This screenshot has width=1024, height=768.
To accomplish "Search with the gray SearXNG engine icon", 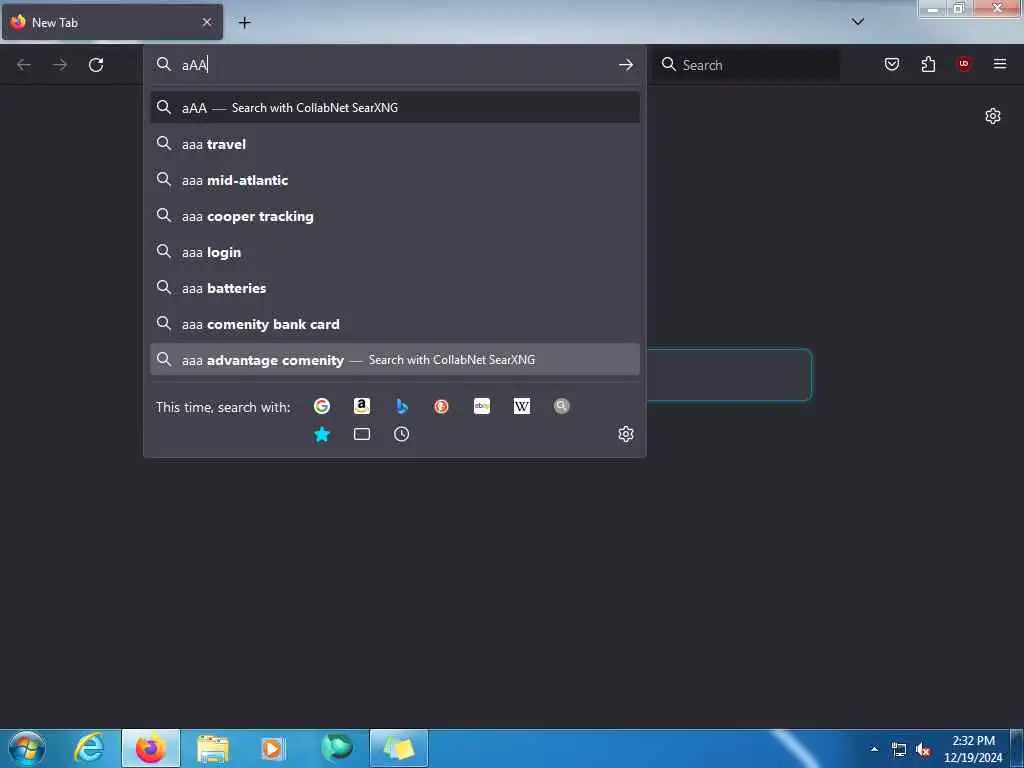I will (562, 406).
